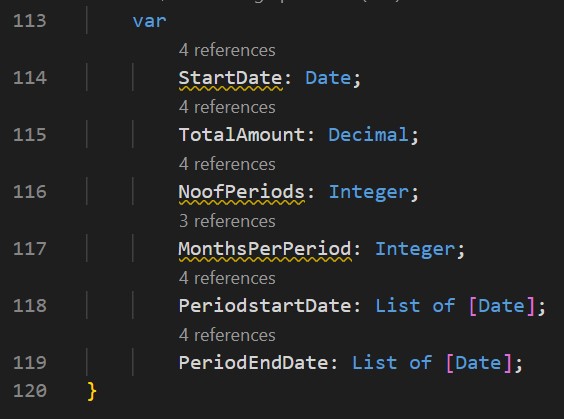The height and width of the screenshot is (419, 564).
Task: Select line number 113 in the gutter
Action: click(29, 21)
